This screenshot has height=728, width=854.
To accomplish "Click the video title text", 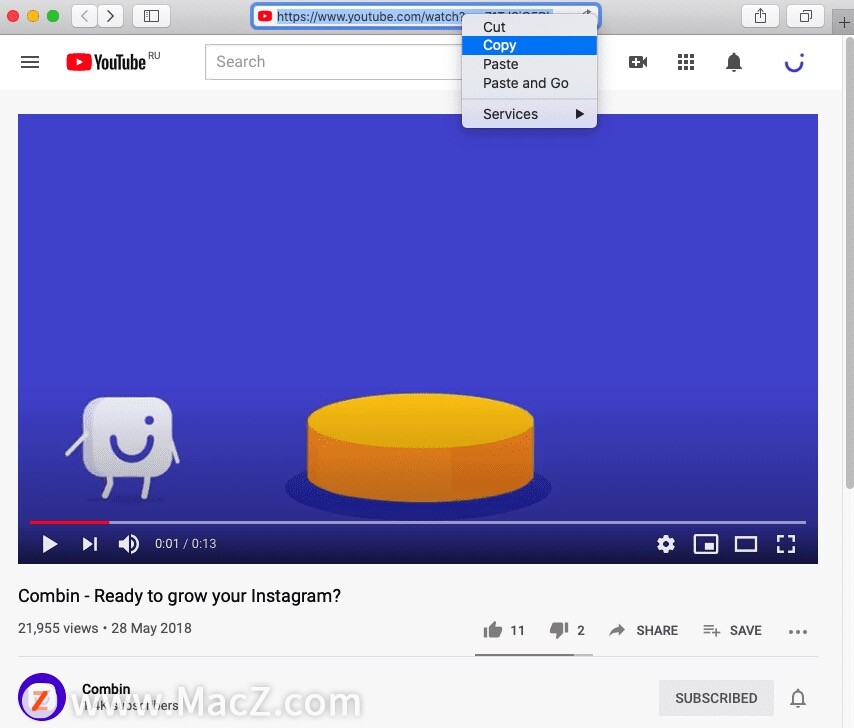I will point(180,596).
